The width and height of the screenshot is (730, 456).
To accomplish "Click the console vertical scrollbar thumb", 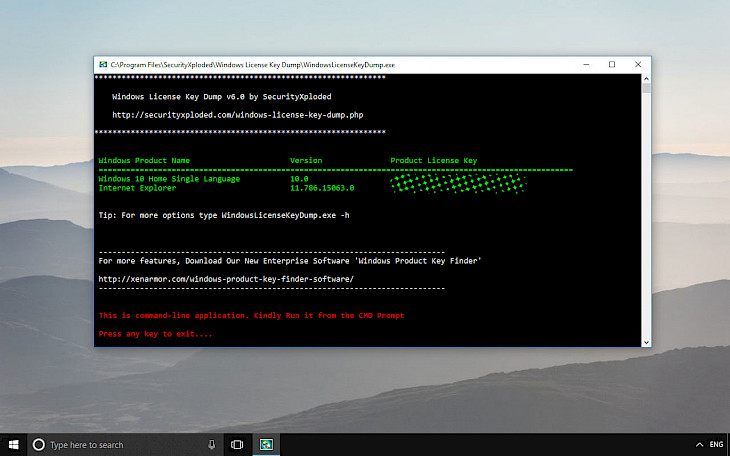I will 646,88.
